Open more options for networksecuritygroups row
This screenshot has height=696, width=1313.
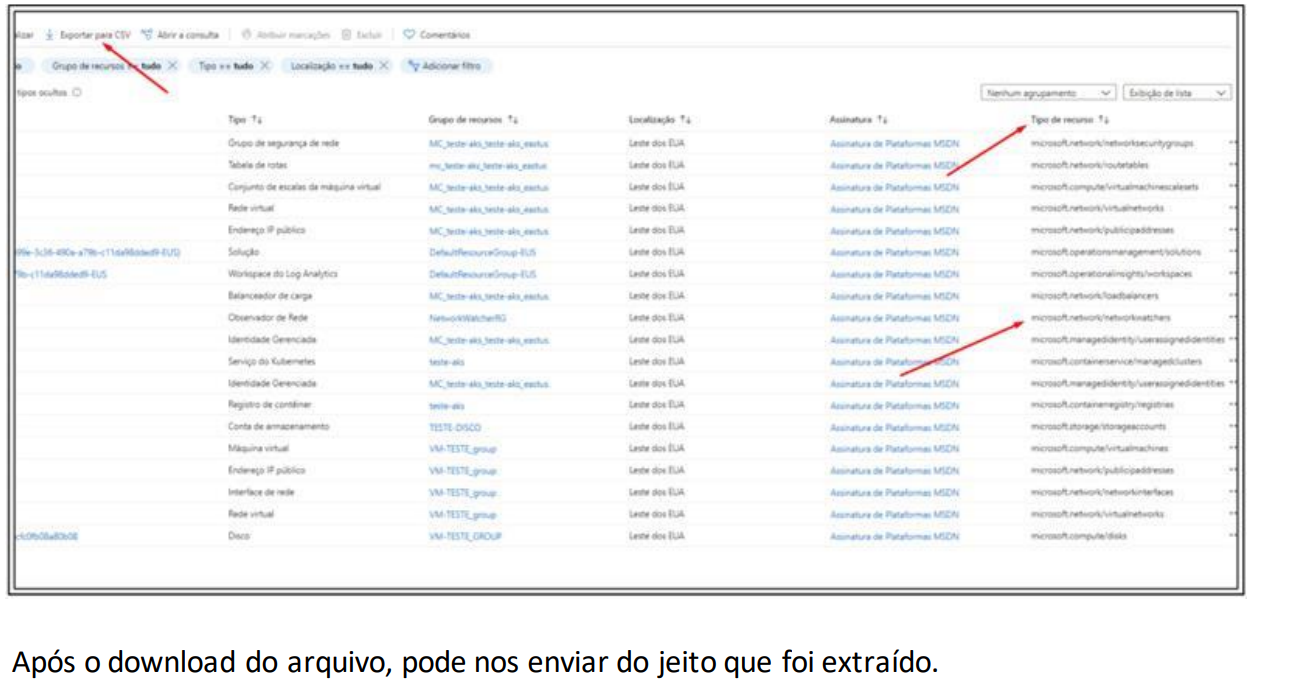1233,143
